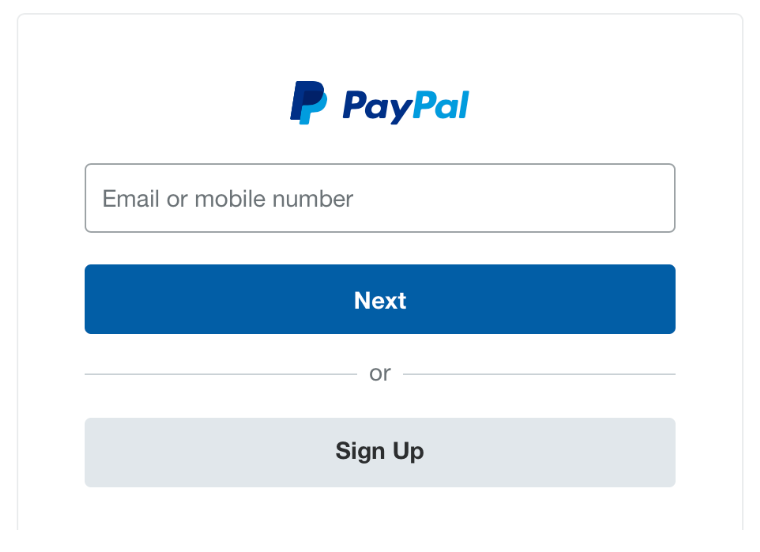Click the divider line left of "or"
The height and width of the screenshot is (552, 760).
221,374
